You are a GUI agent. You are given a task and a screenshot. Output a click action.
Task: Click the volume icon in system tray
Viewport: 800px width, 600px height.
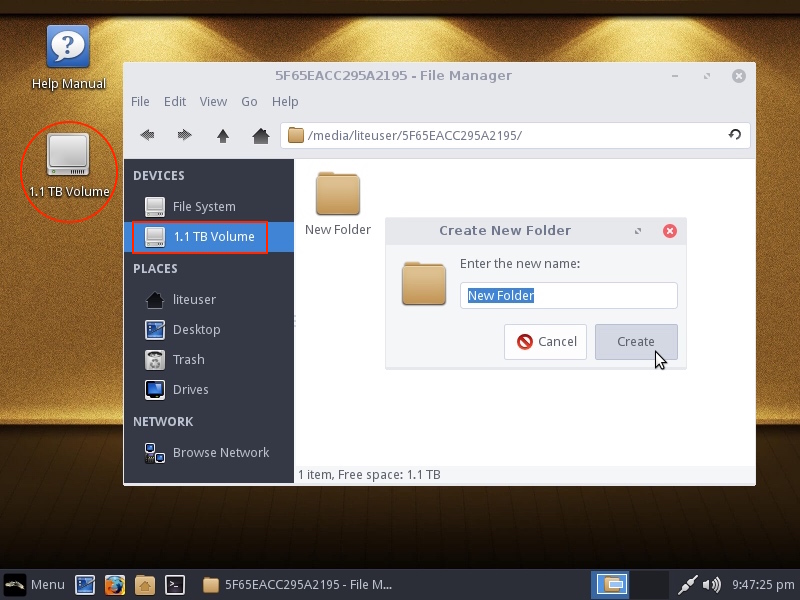(x=712, y=585)
